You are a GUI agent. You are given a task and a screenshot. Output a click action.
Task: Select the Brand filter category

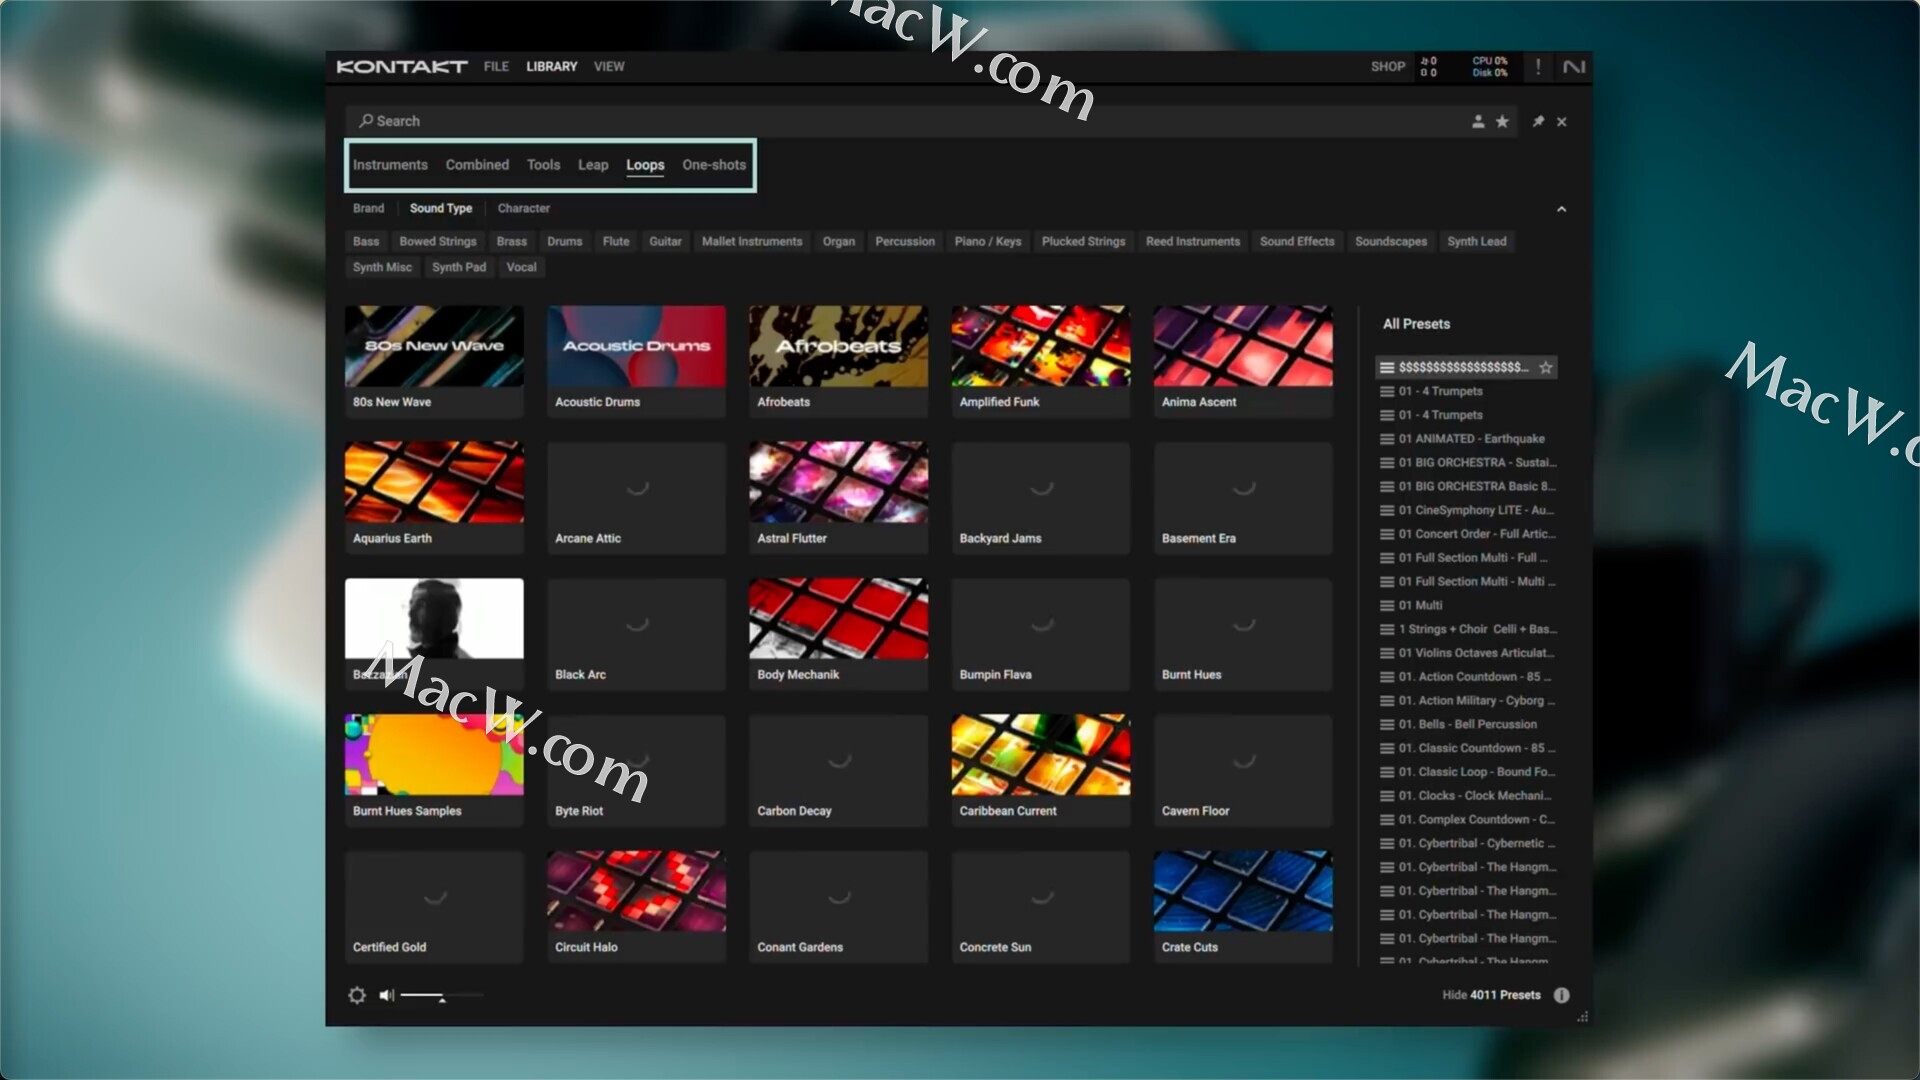pyautogui.click(x=368, y=208)
